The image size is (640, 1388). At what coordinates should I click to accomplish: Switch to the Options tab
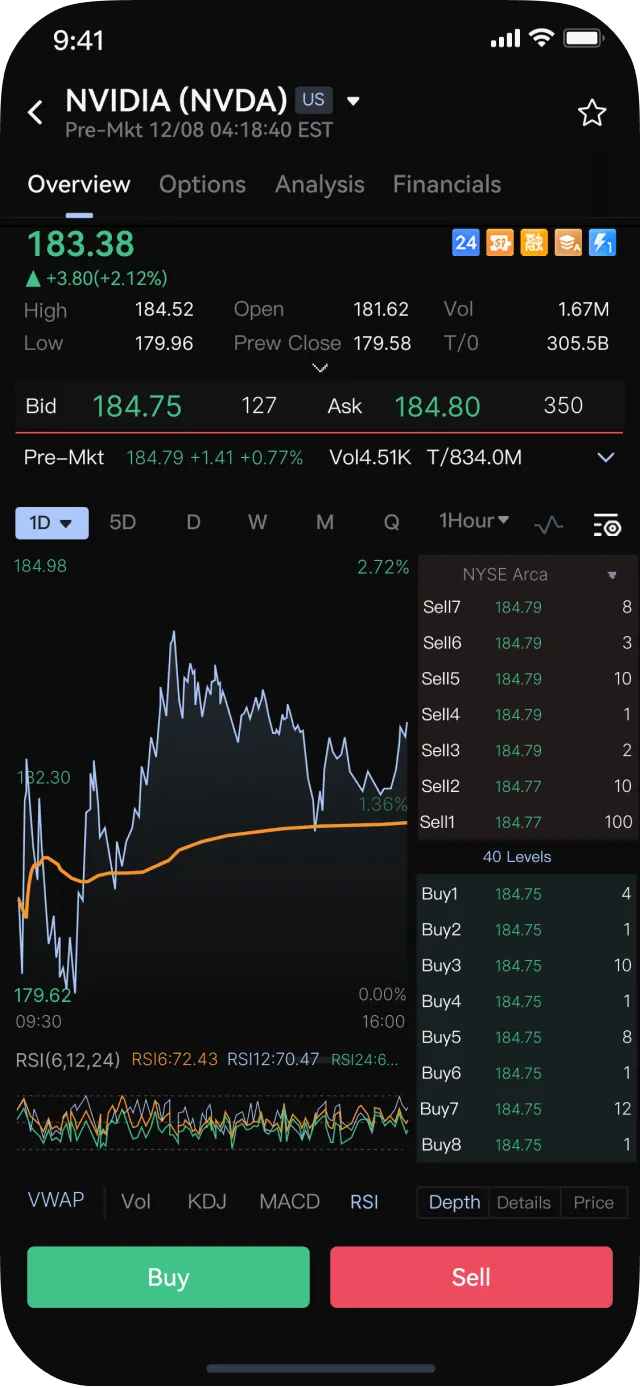point(202,184)
